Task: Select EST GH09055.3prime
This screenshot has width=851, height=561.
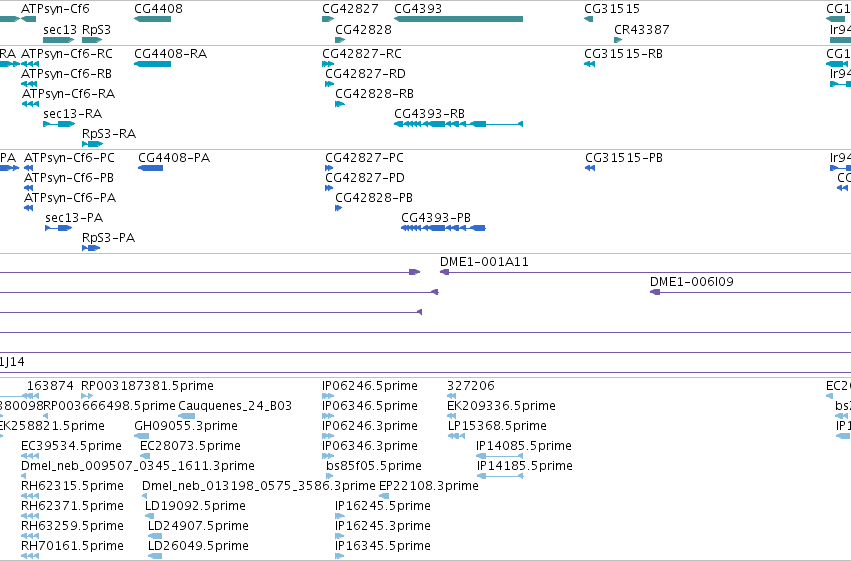Action: (x=186, y=426)
